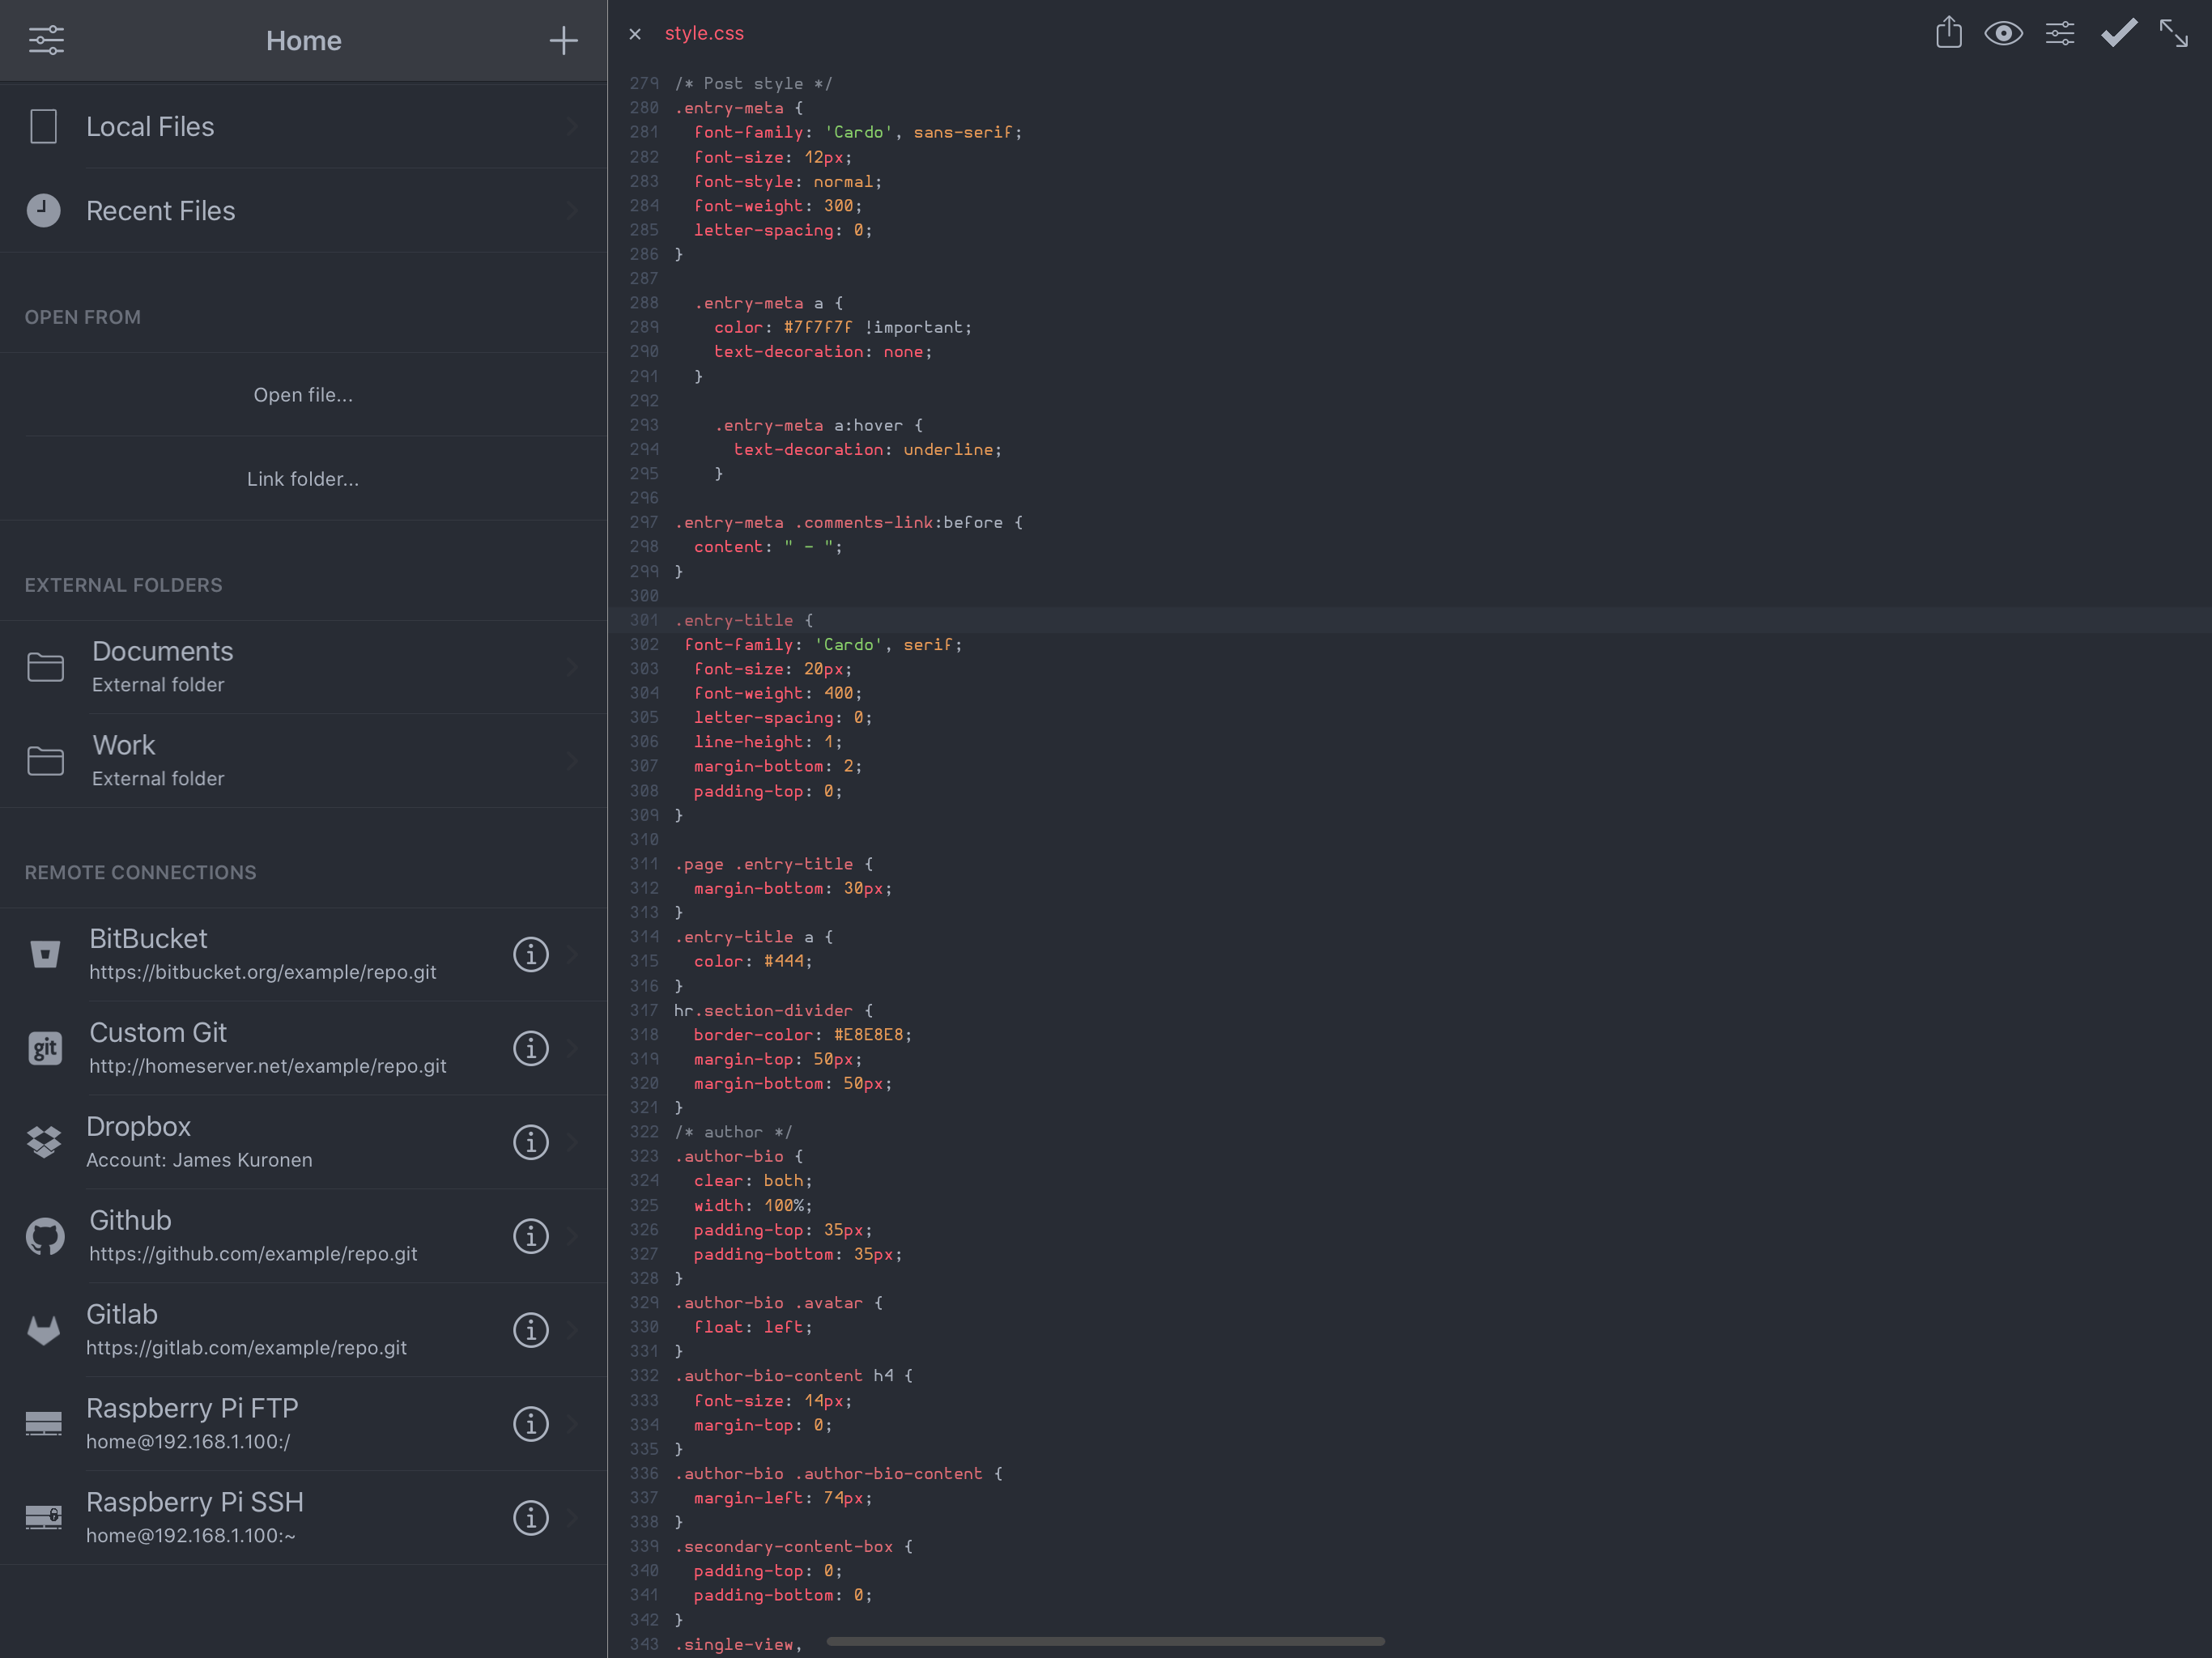2212x1658 pixels.
Task: Expand editor to full screen
Action: [x=2173, y=33]
